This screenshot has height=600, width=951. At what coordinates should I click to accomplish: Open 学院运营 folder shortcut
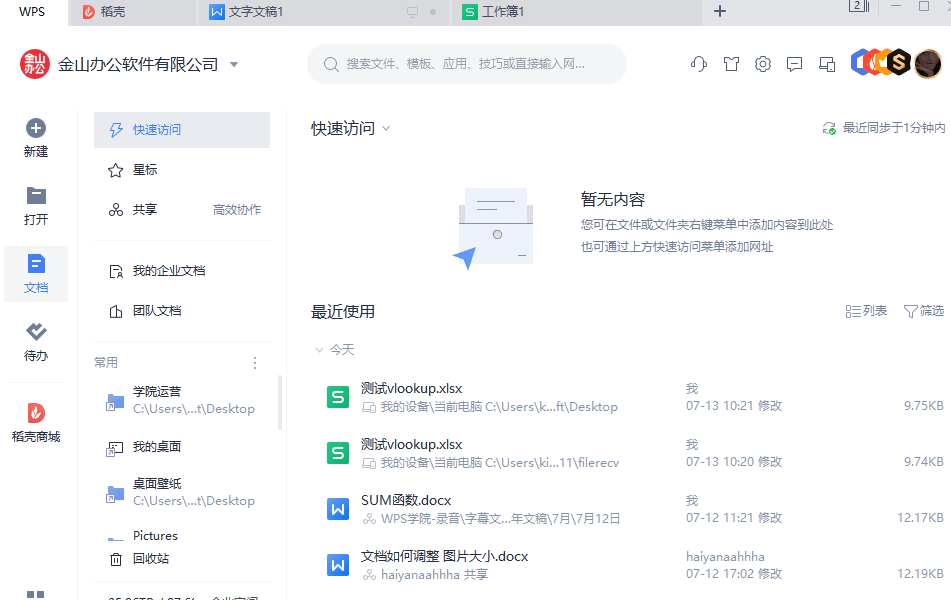182,400
